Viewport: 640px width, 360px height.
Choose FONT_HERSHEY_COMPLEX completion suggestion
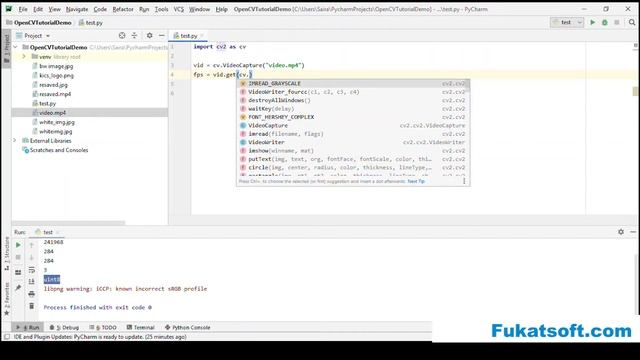tap(353, 117)
